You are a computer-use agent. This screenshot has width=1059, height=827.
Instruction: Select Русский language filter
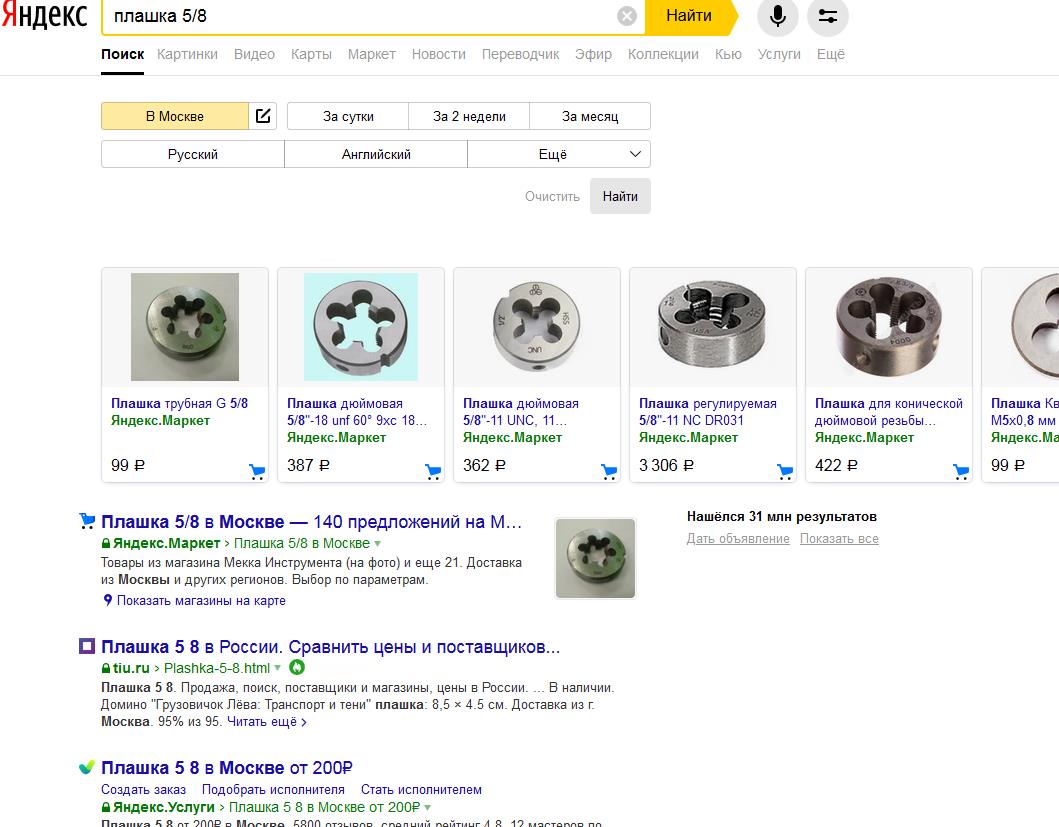point(192,154)
